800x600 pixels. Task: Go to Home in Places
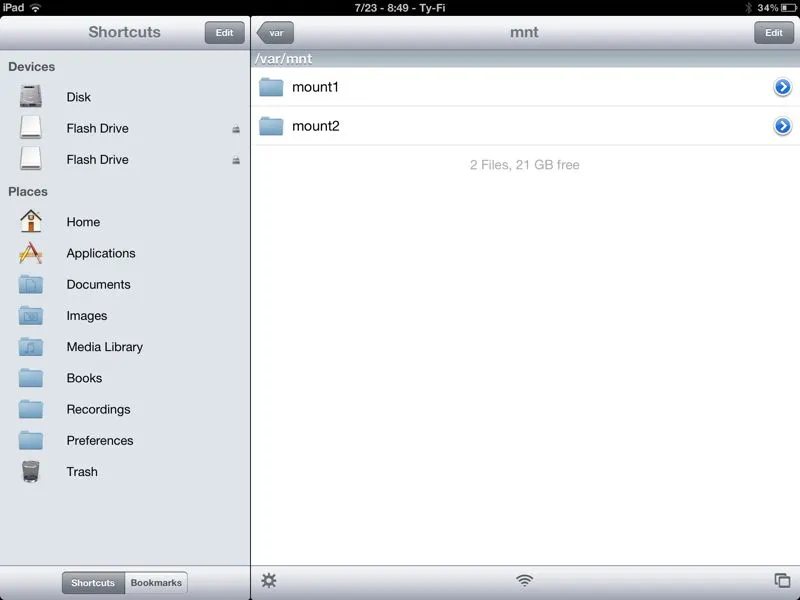point(83,222)
